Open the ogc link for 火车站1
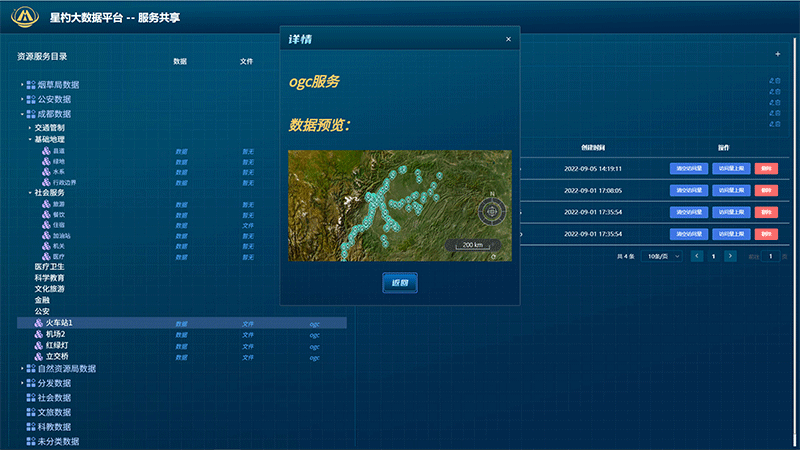The height and width of the screenshot is (450, 800). pyautogui.click(x=314, y=324)
